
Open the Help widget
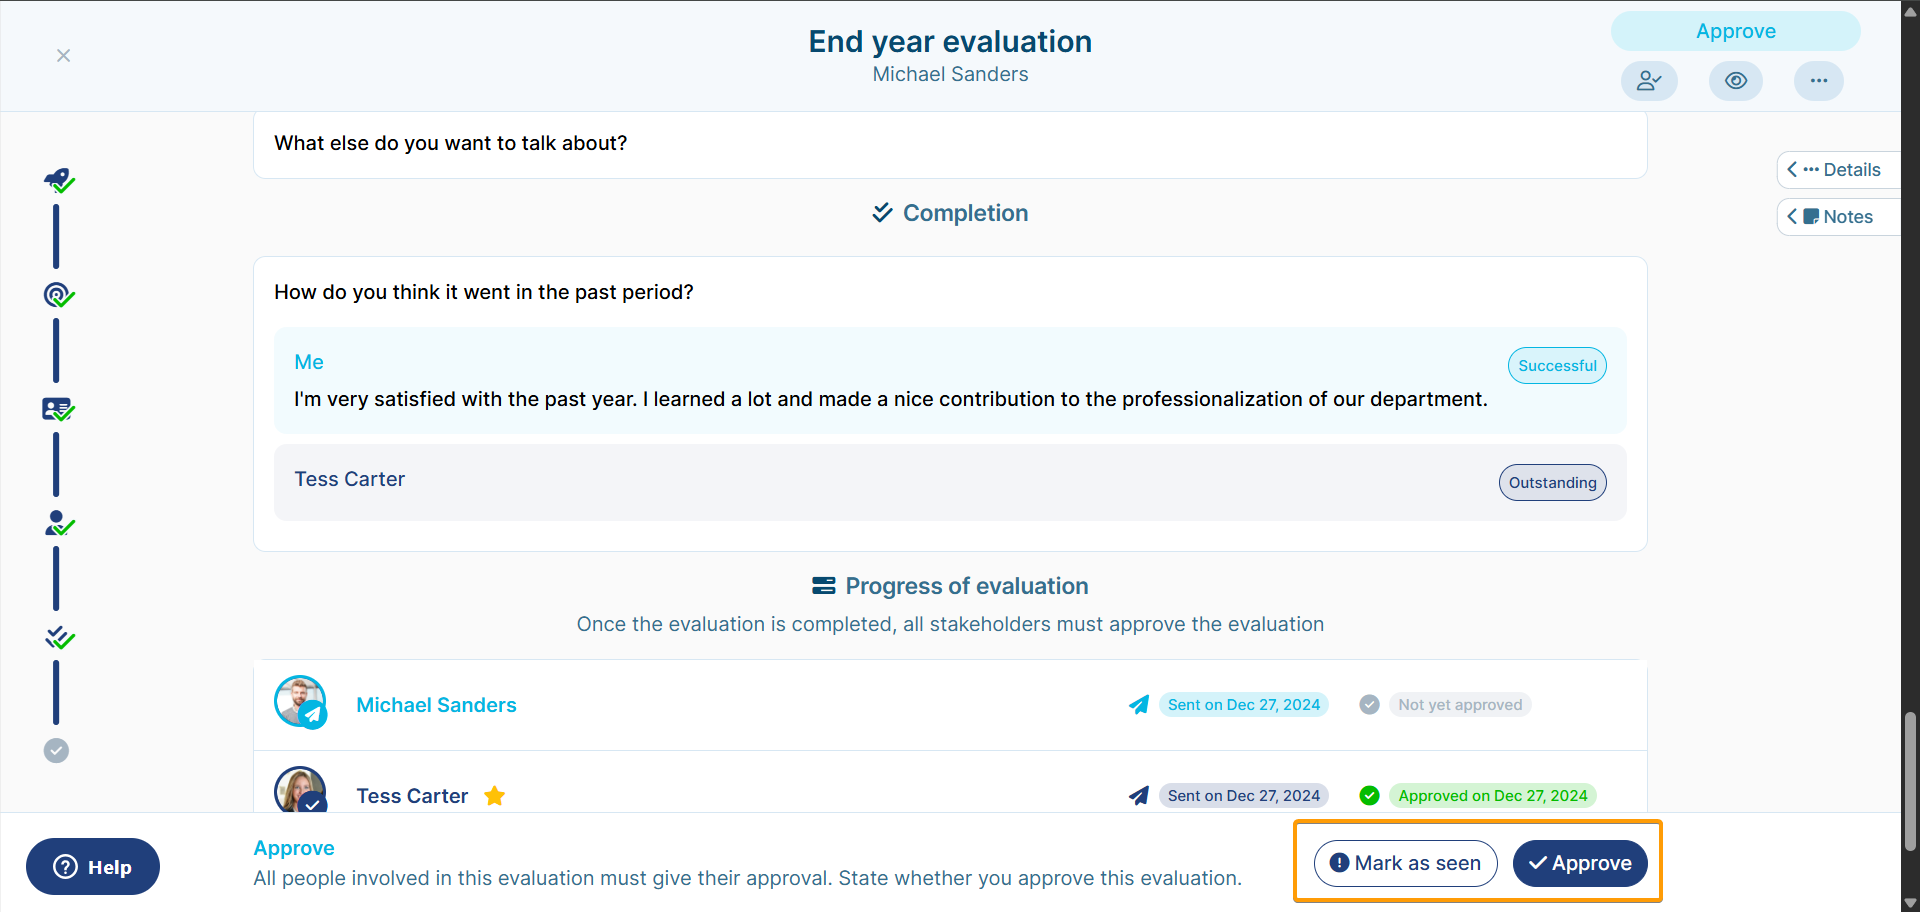pyautogui.click(x=93, y=867)
